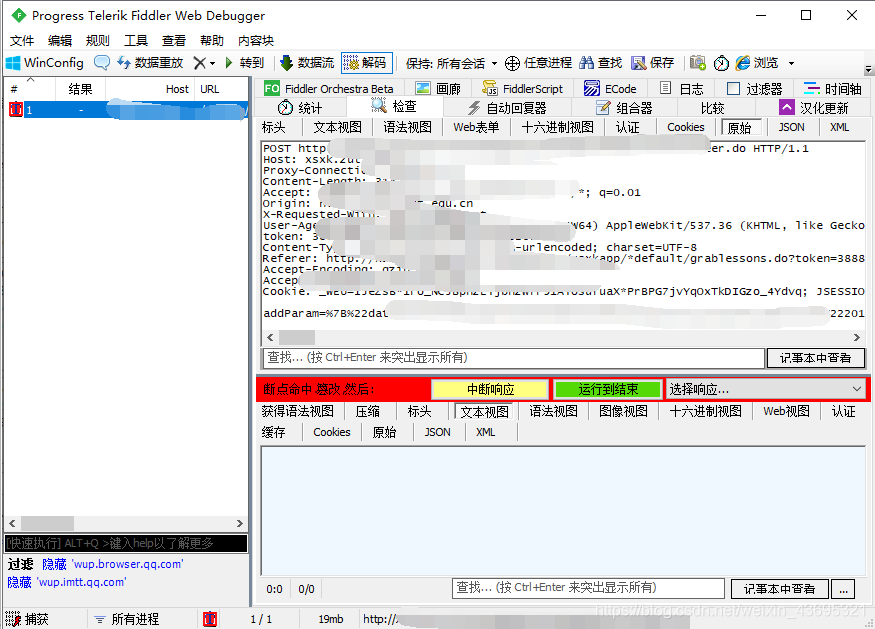Switch to the Log (日志) tab

point(681,89)
